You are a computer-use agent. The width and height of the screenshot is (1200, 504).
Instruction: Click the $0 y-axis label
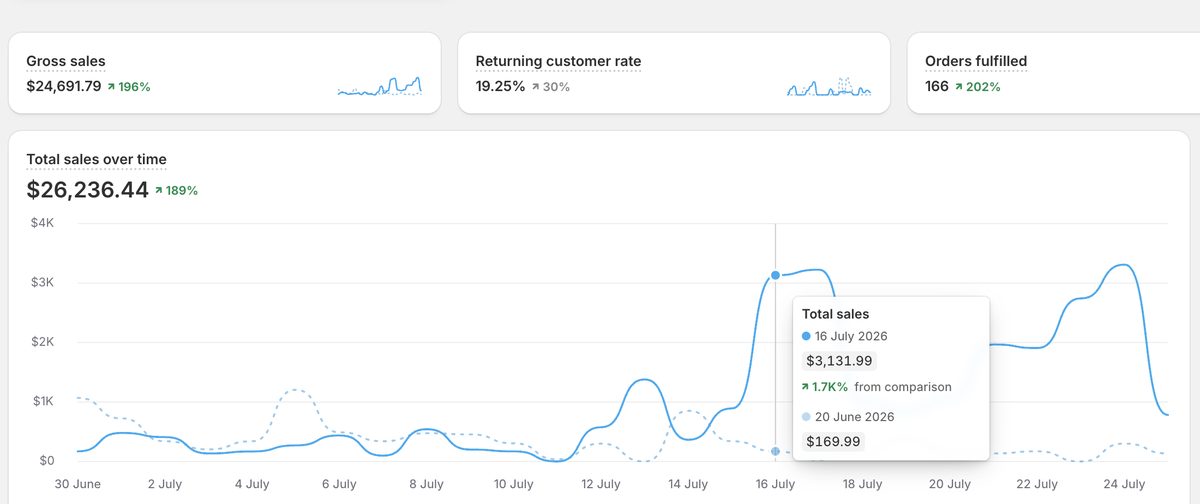(x=46, y=461)
